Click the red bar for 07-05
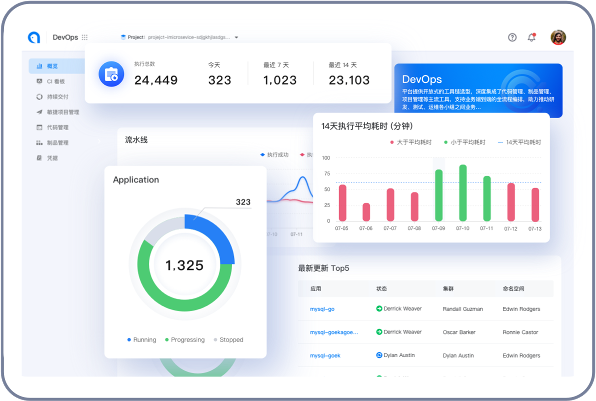Viewport: 596px width, 401px height. [x=342, y=203]
